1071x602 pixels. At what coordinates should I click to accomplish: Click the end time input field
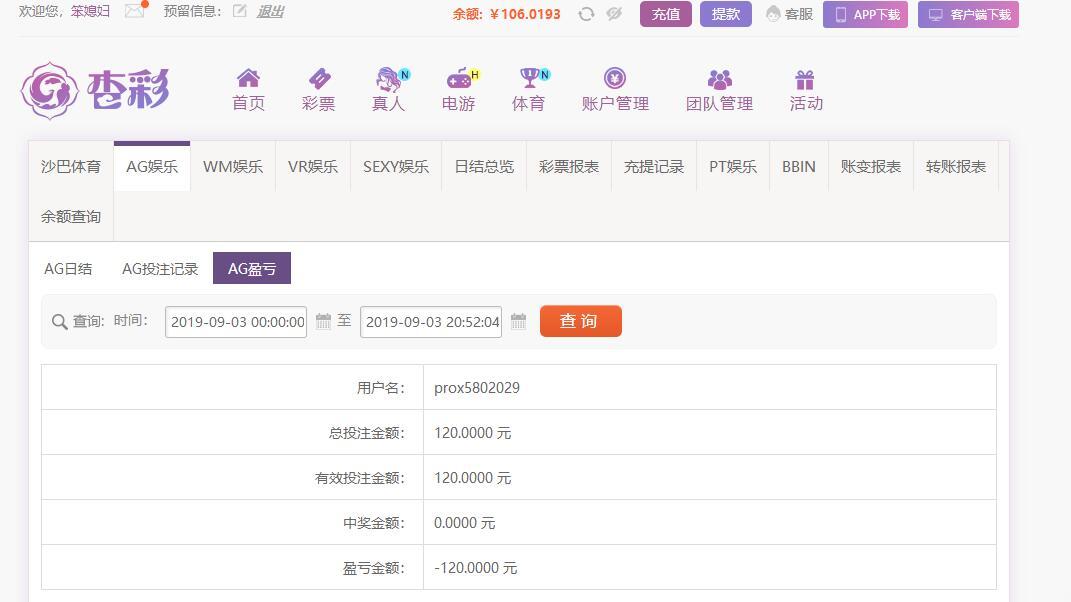tap(431, 322)
